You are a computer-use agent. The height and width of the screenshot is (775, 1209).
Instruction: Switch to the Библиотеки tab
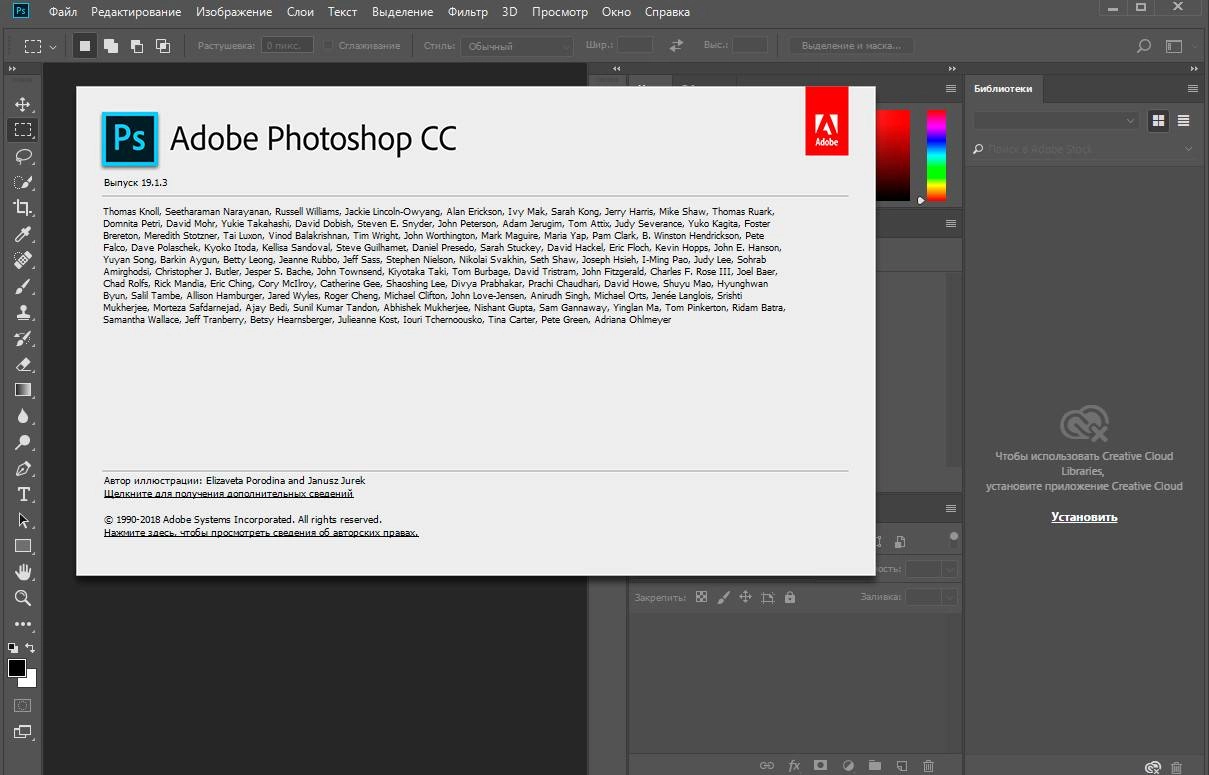pos(1003,88)
